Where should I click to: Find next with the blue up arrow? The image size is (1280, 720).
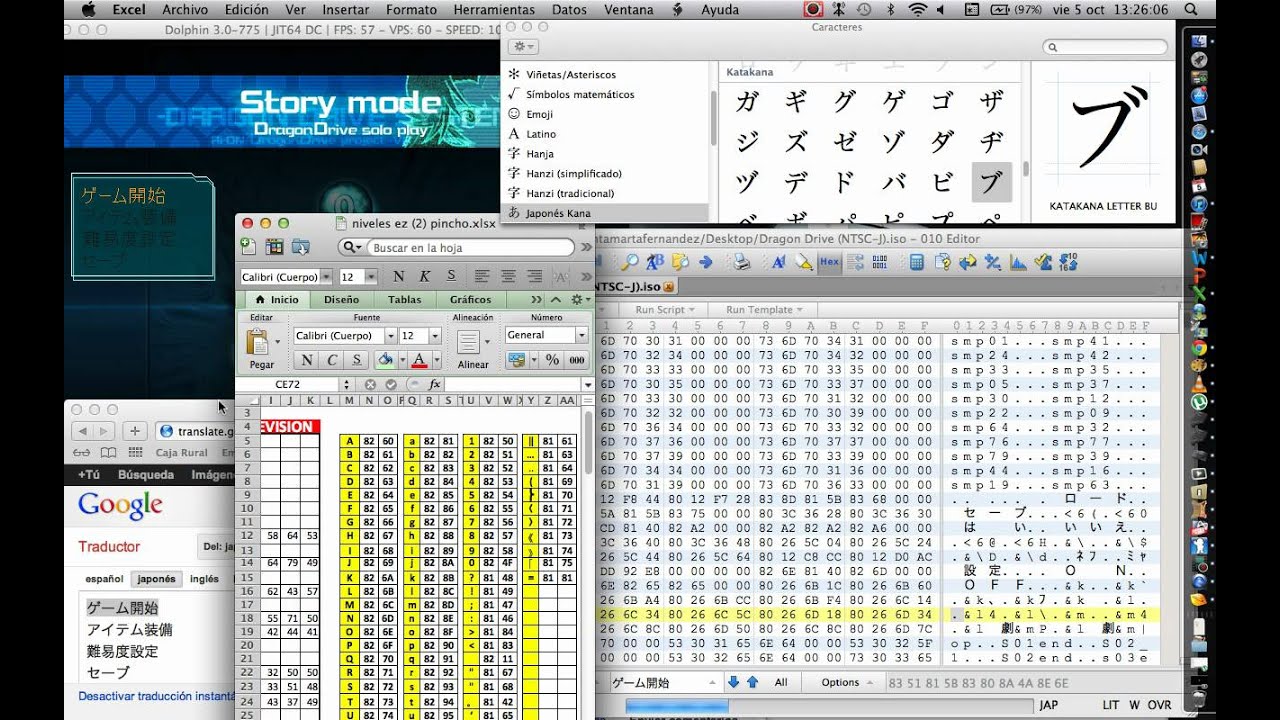point(750,682)
